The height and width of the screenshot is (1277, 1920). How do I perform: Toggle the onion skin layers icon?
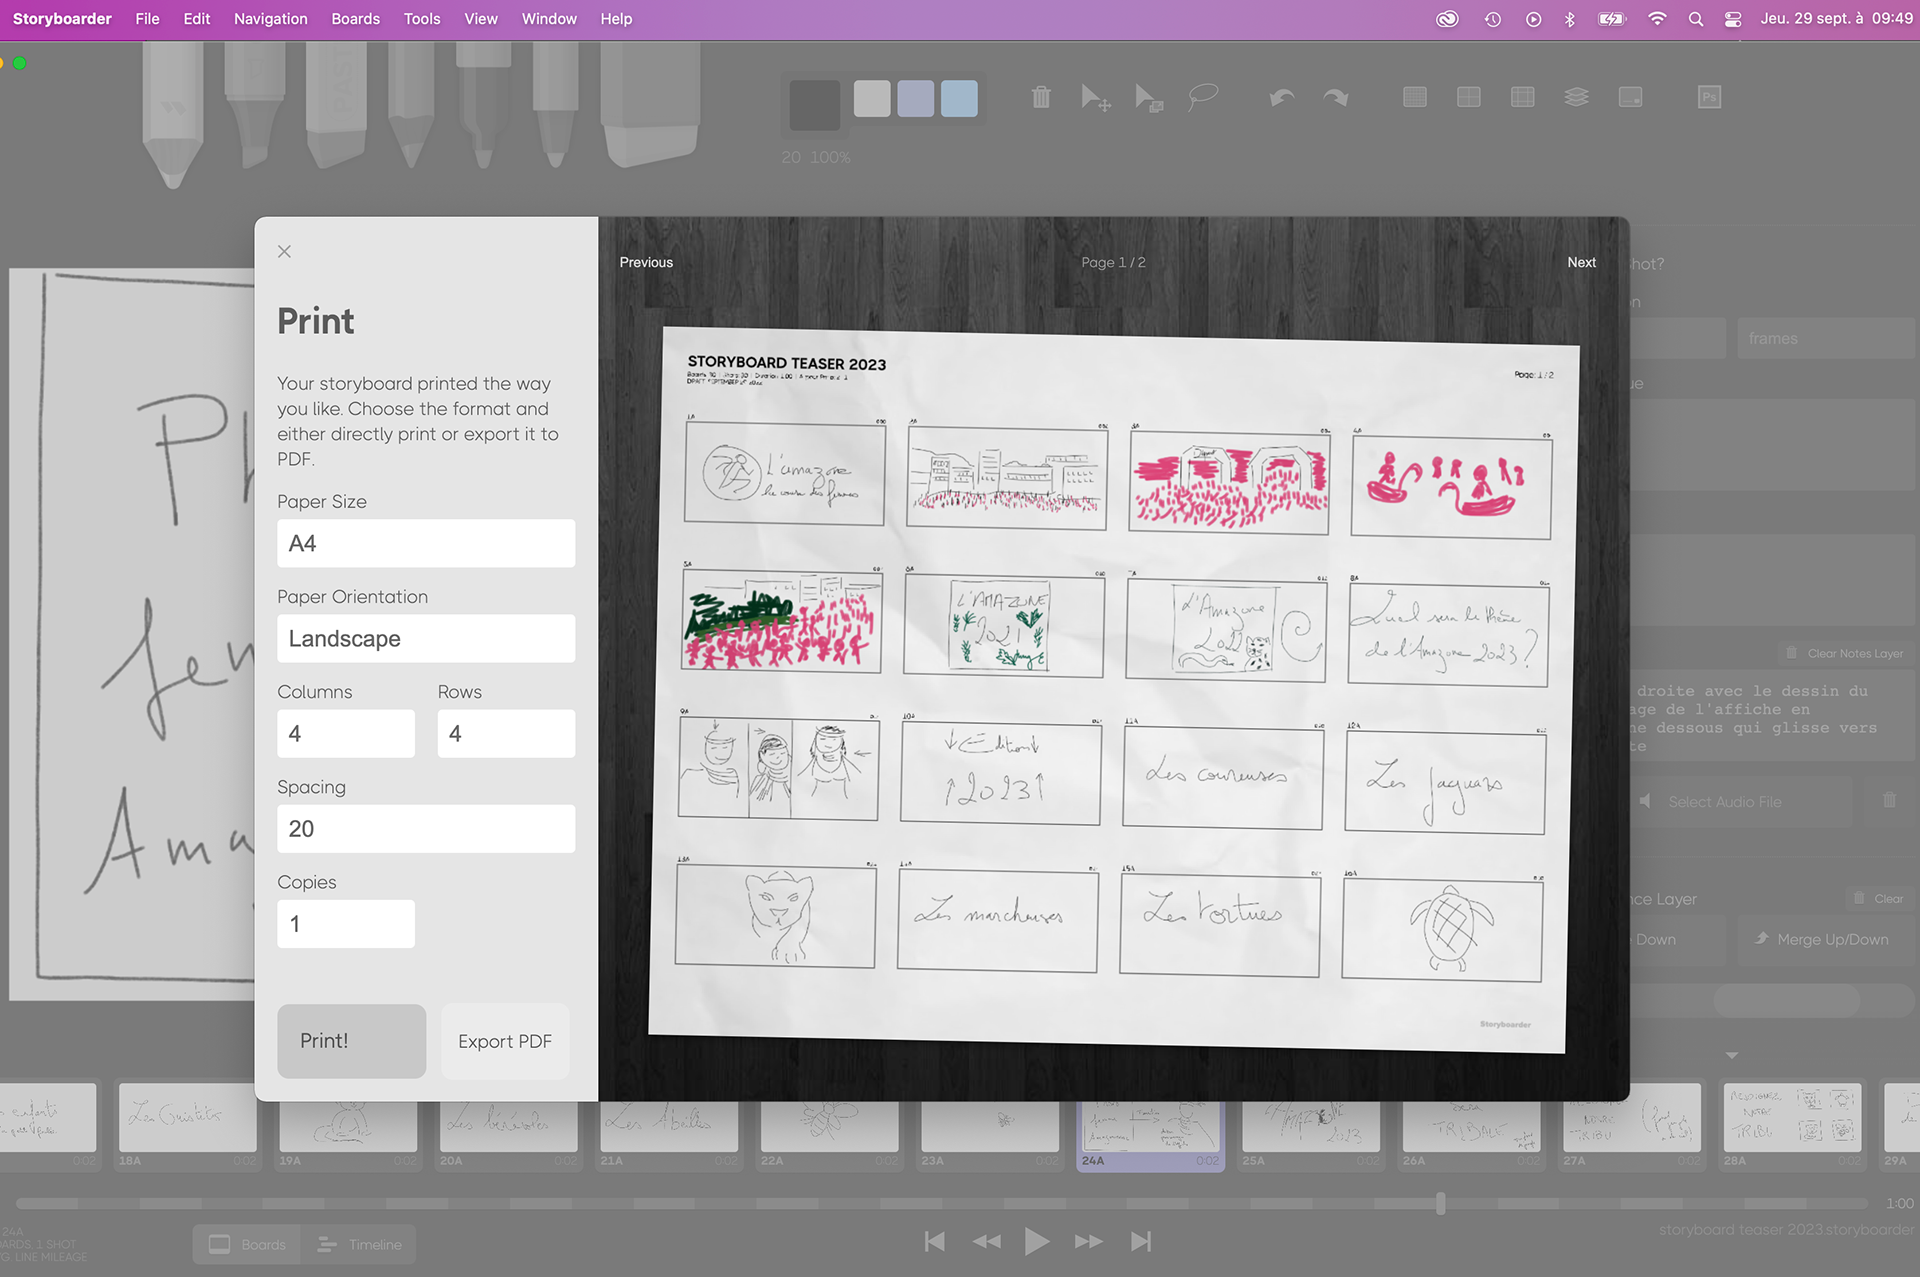(1577, 97)
